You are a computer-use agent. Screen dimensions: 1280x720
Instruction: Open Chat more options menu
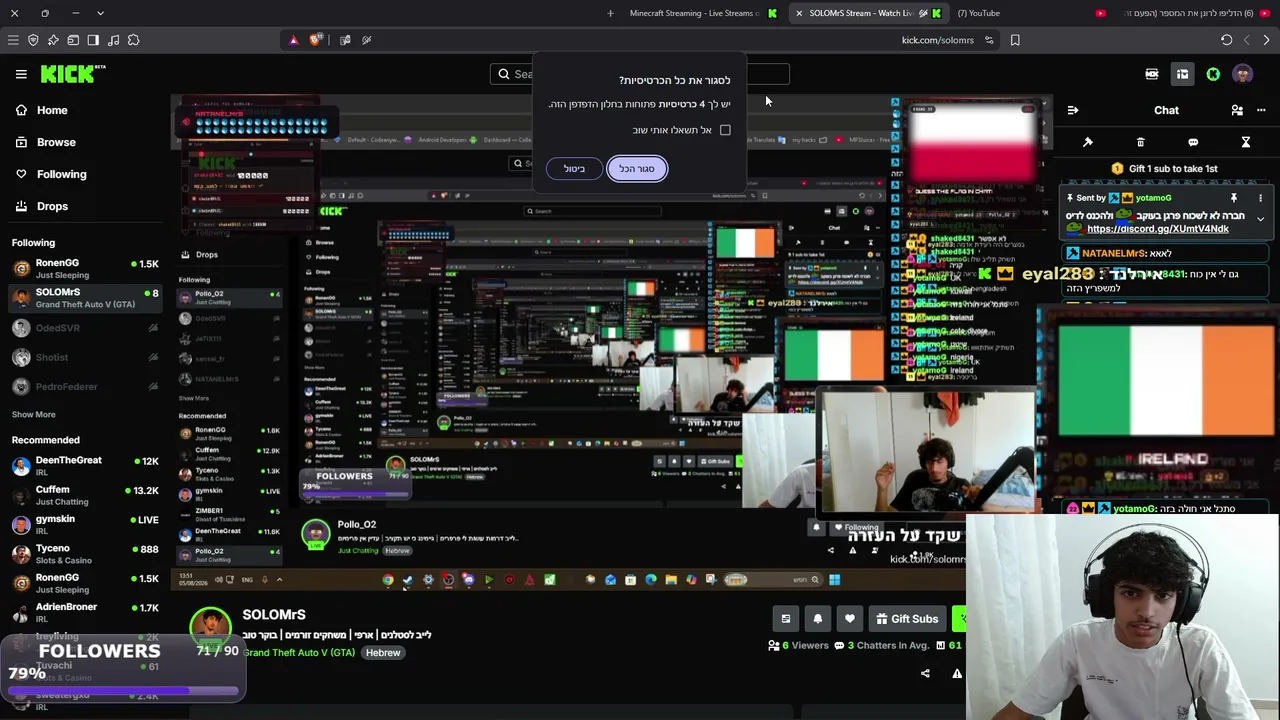[1261, 110]
